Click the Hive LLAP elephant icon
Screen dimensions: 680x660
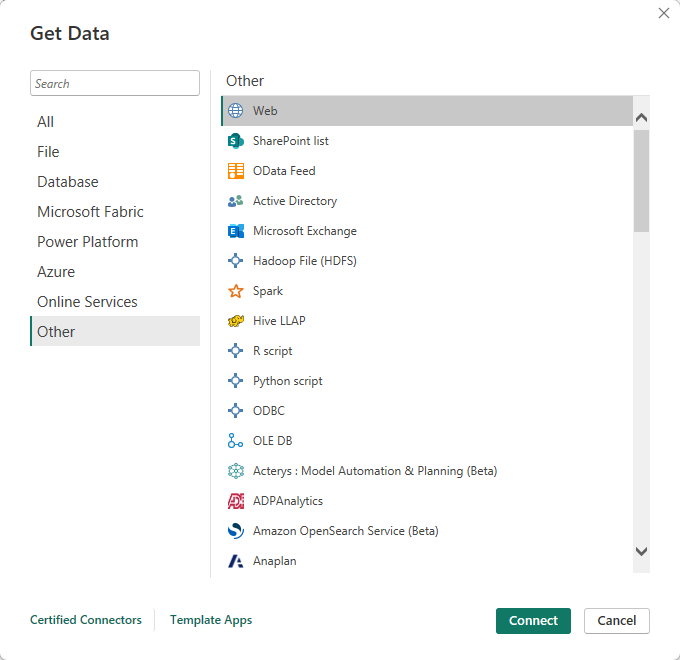pyautogui.click(x=235, y=321)
